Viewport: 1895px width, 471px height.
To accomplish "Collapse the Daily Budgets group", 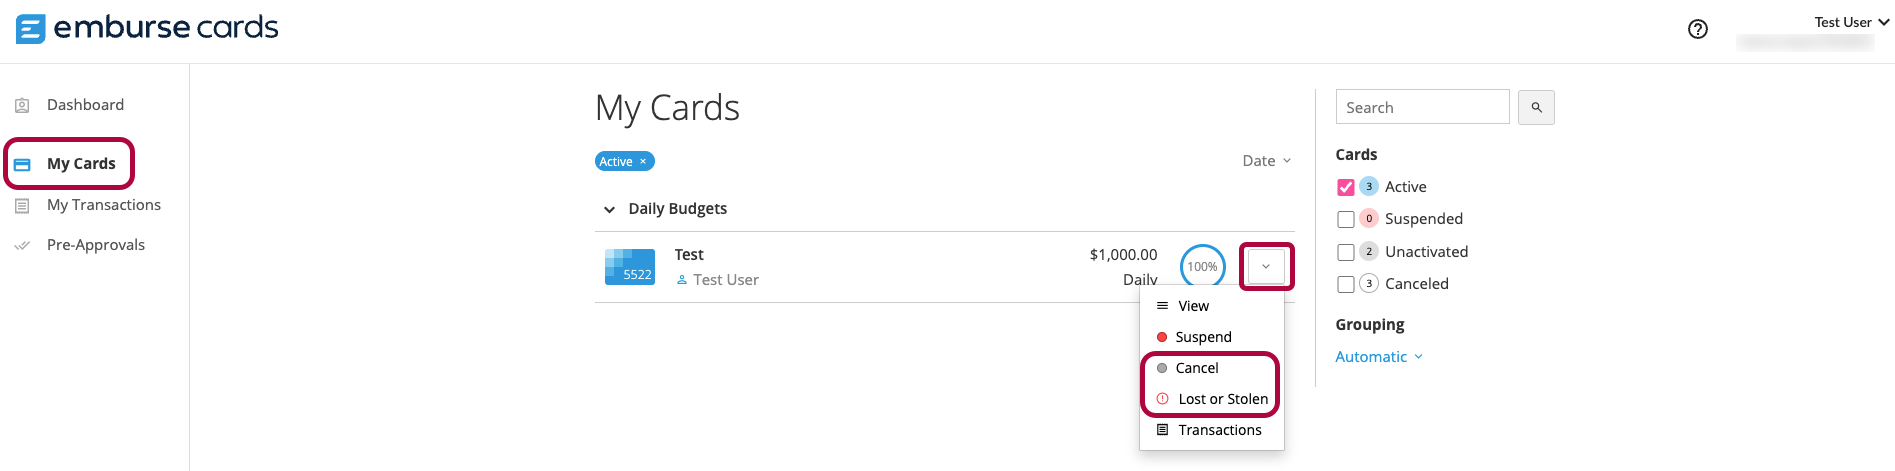I will click(x=609, y=209).
